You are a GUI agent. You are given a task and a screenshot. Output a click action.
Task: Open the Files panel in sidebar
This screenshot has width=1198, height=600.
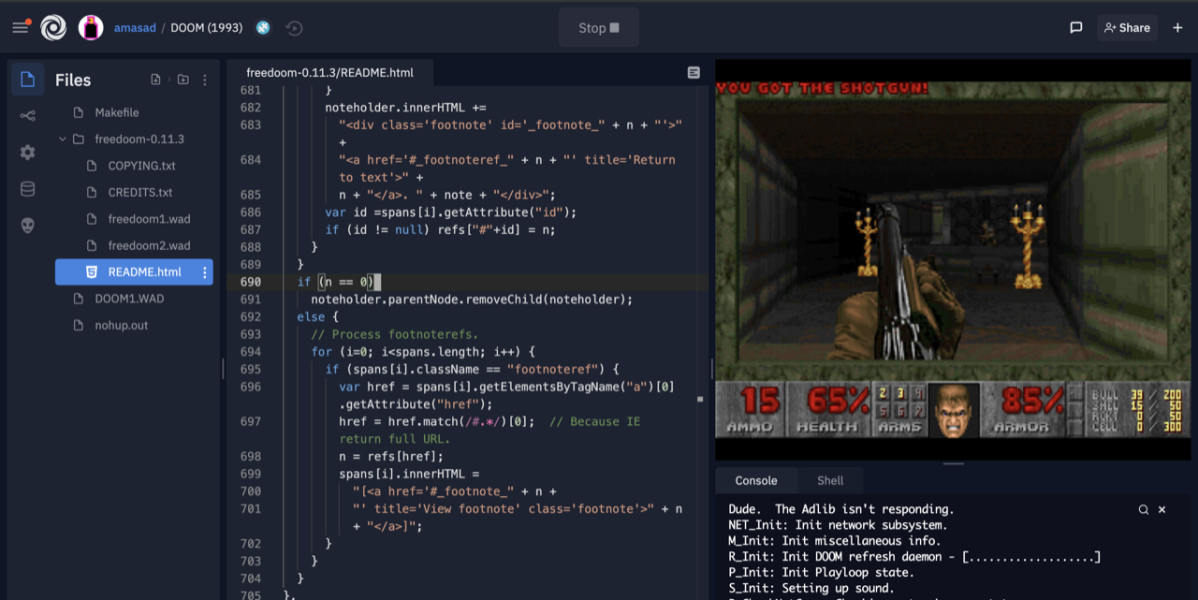pyautogui.click(x=27, y=80)
